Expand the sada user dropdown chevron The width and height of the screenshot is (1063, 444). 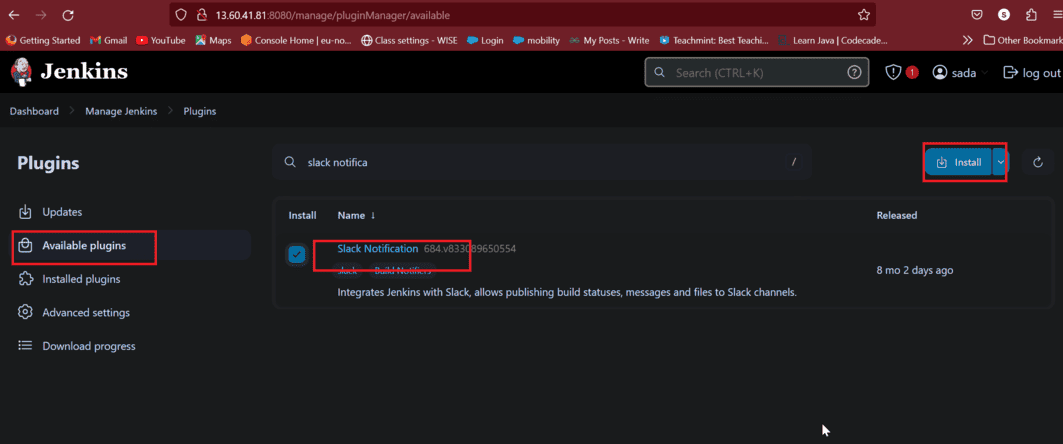coord(985,73)
